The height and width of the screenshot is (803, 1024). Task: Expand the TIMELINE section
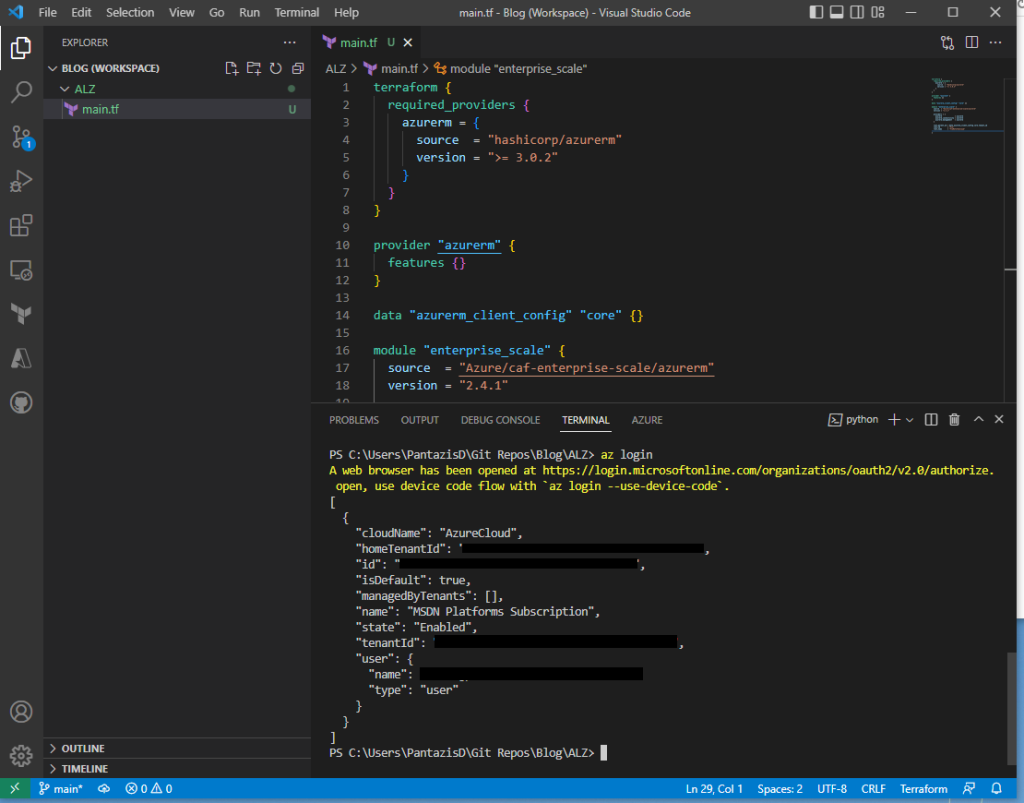click(x=83, y=769)
